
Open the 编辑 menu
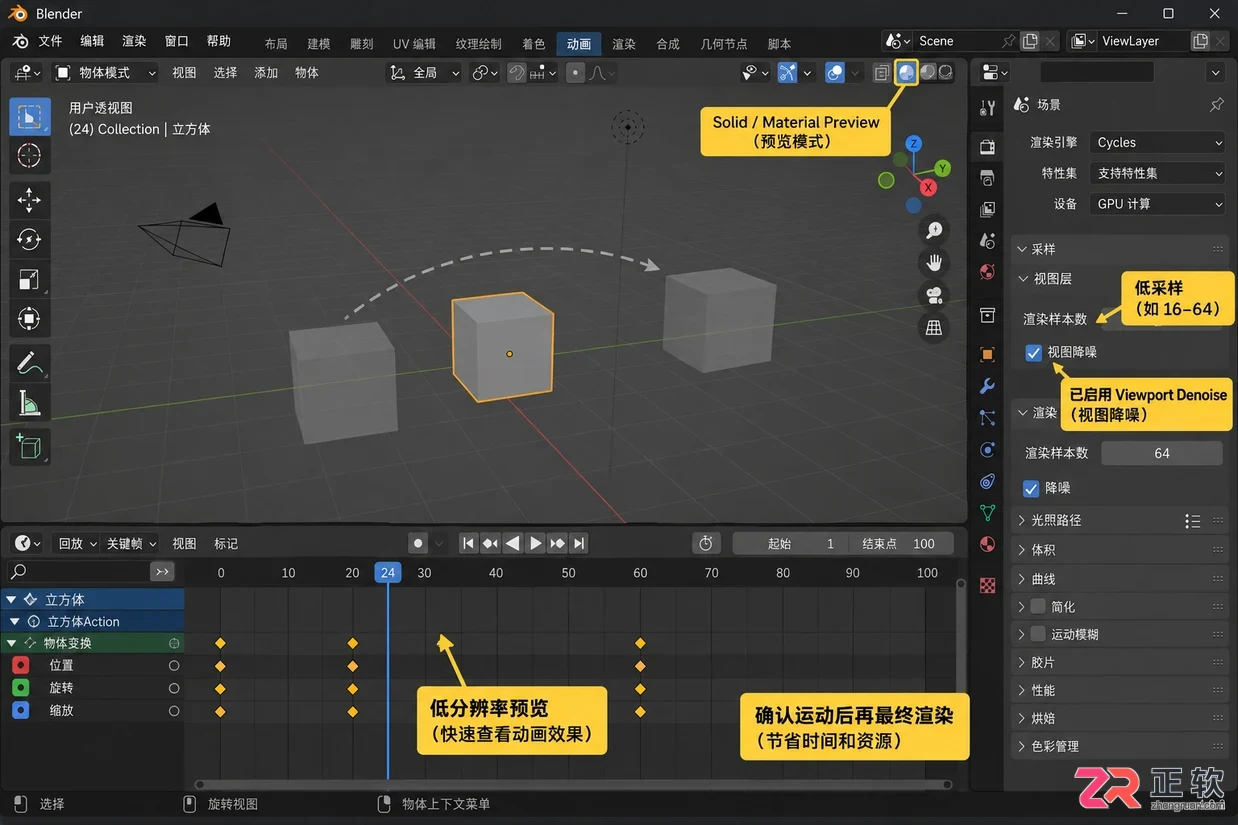coord(92,41)
